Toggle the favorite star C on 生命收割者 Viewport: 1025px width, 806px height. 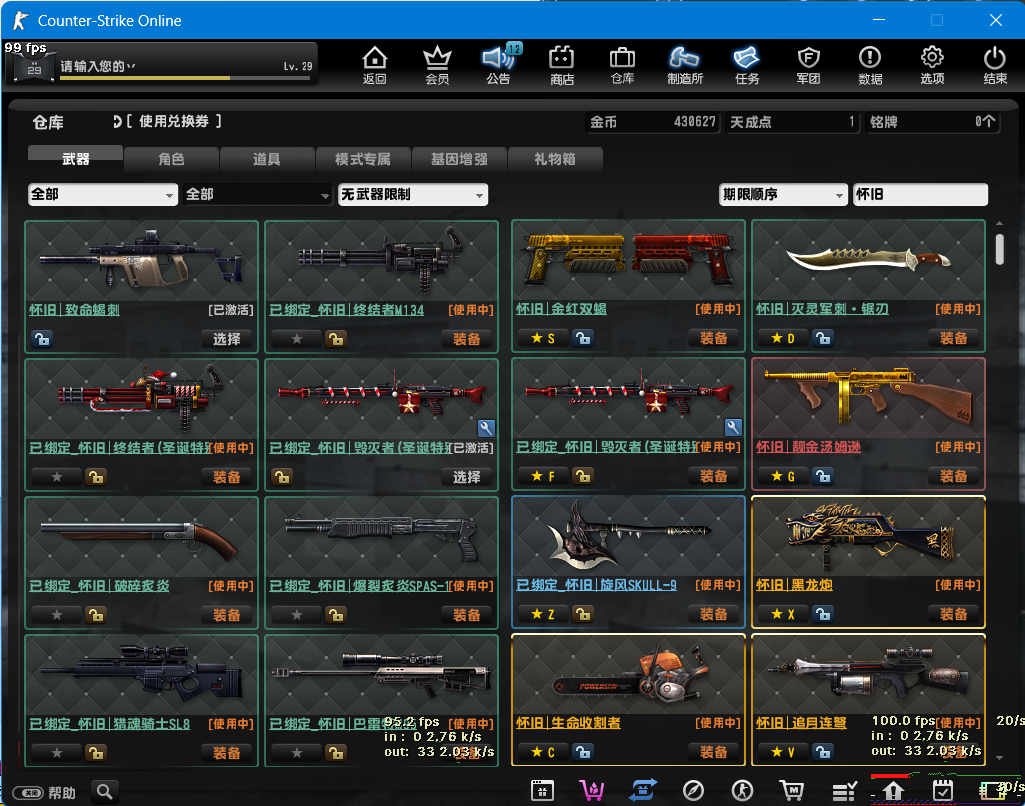[543, 752]
